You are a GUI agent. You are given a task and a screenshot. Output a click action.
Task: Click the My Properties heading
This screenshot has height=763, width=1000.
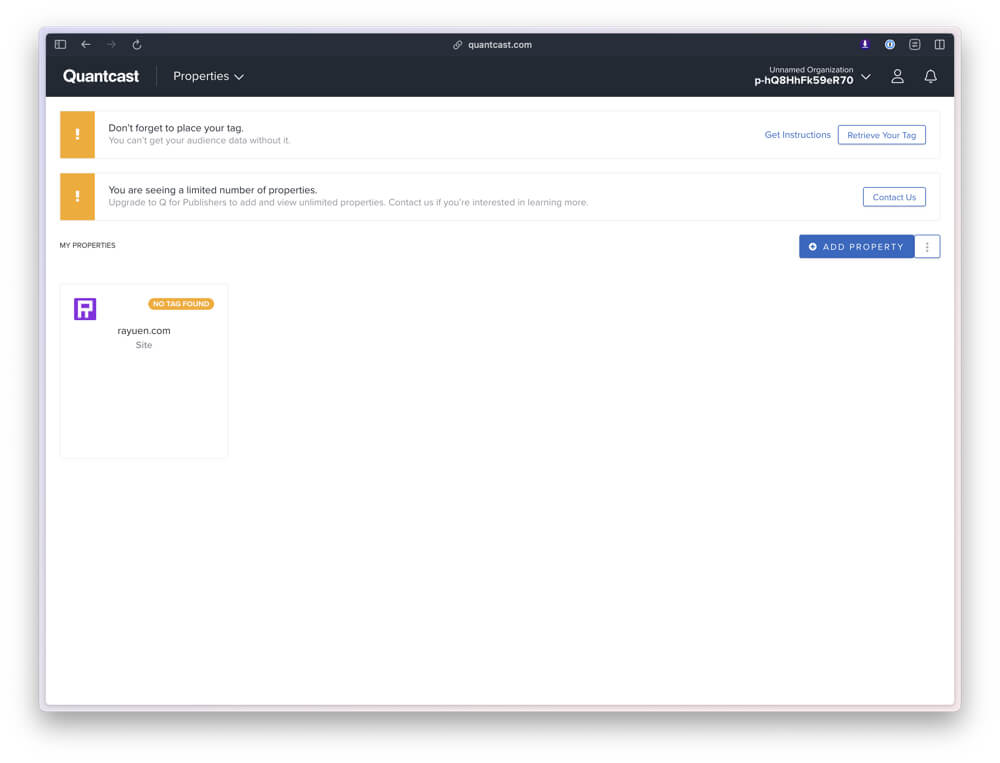point(87,245)
